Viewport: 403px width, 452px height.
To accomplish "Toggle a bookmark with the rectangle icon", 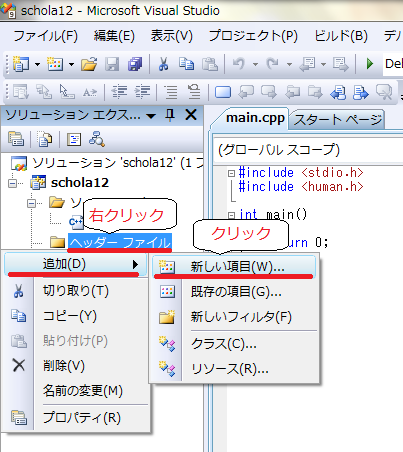I will (223, 92).
